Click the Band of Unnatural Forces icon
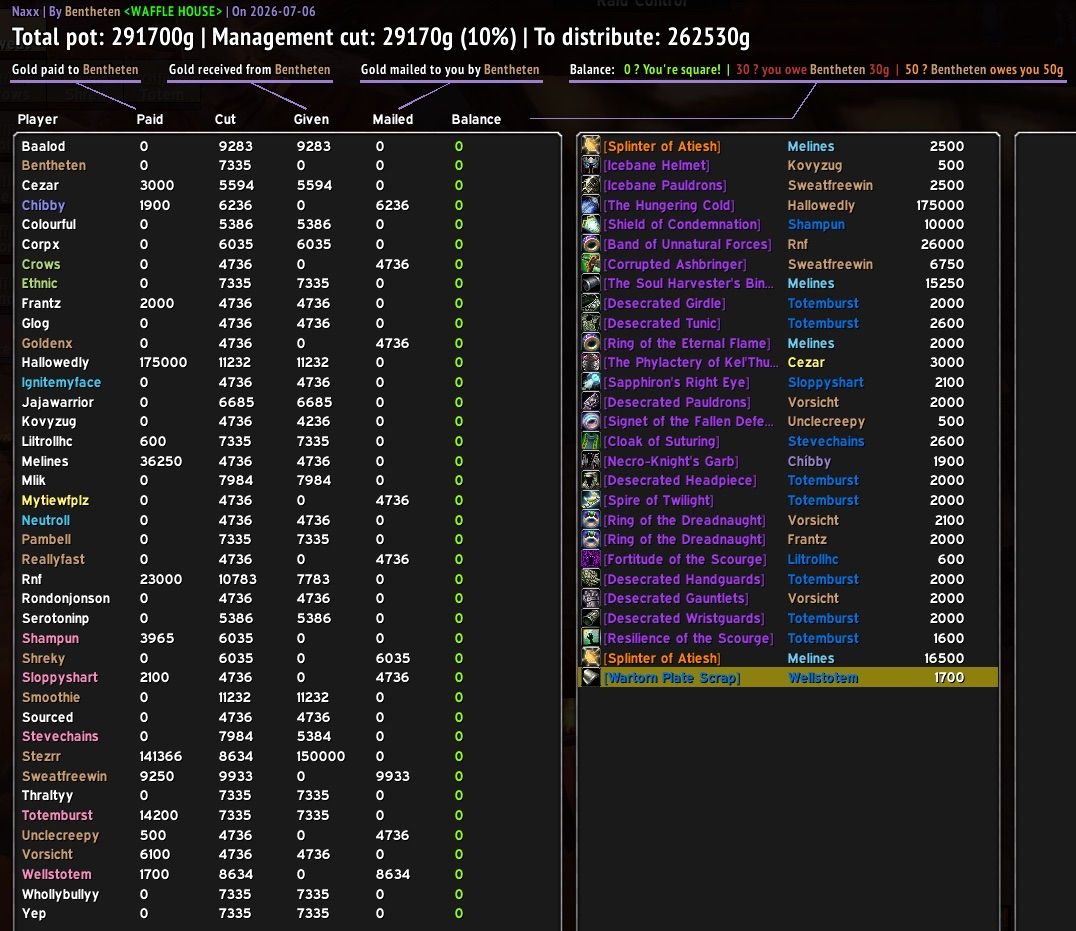The height and width of the screenshot is (931, 1076). tap(591, 244)
